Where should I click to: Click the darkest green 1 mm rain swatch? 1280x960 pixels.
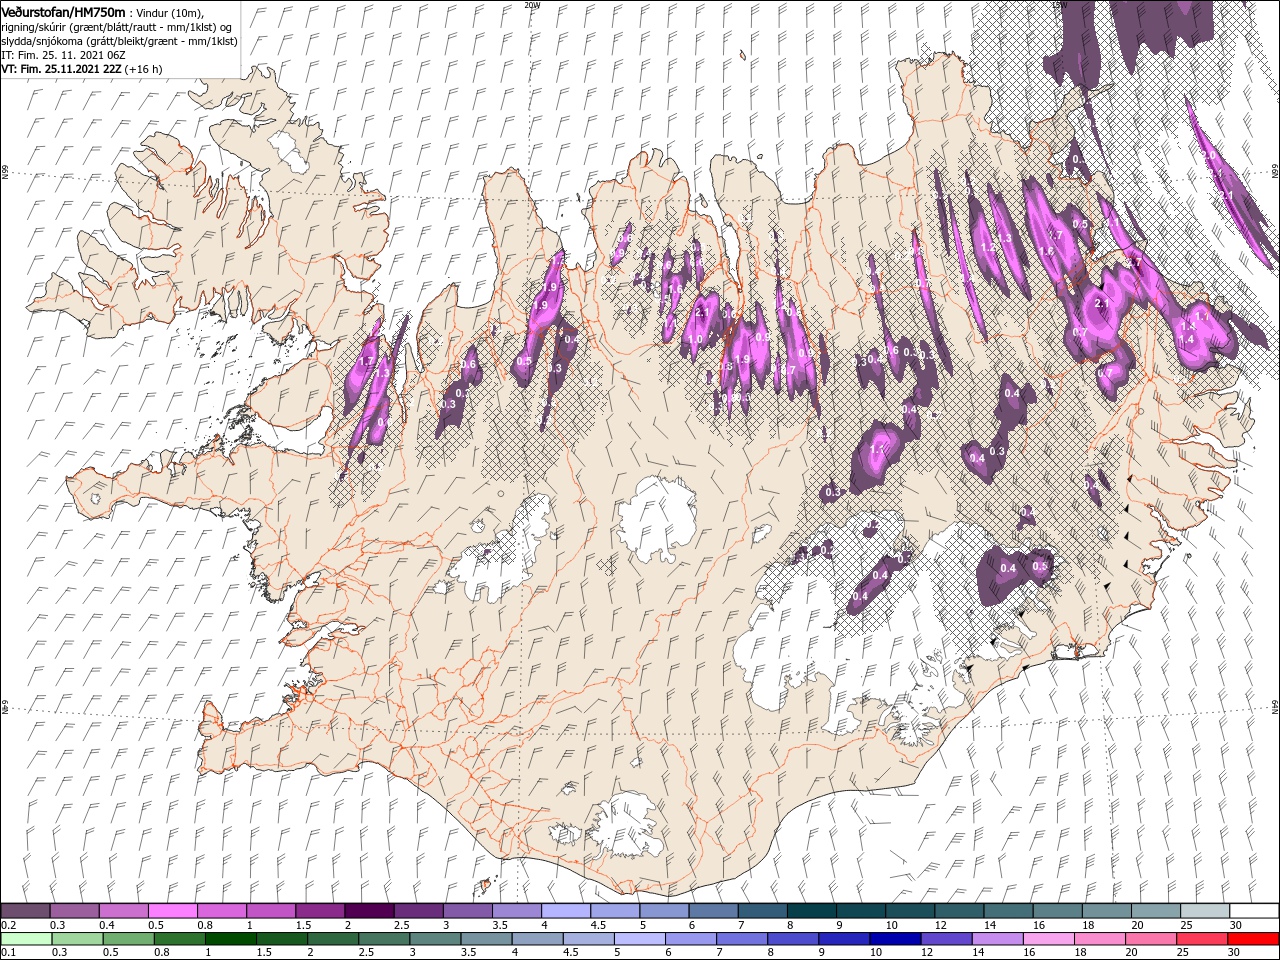tap(231, 939)
